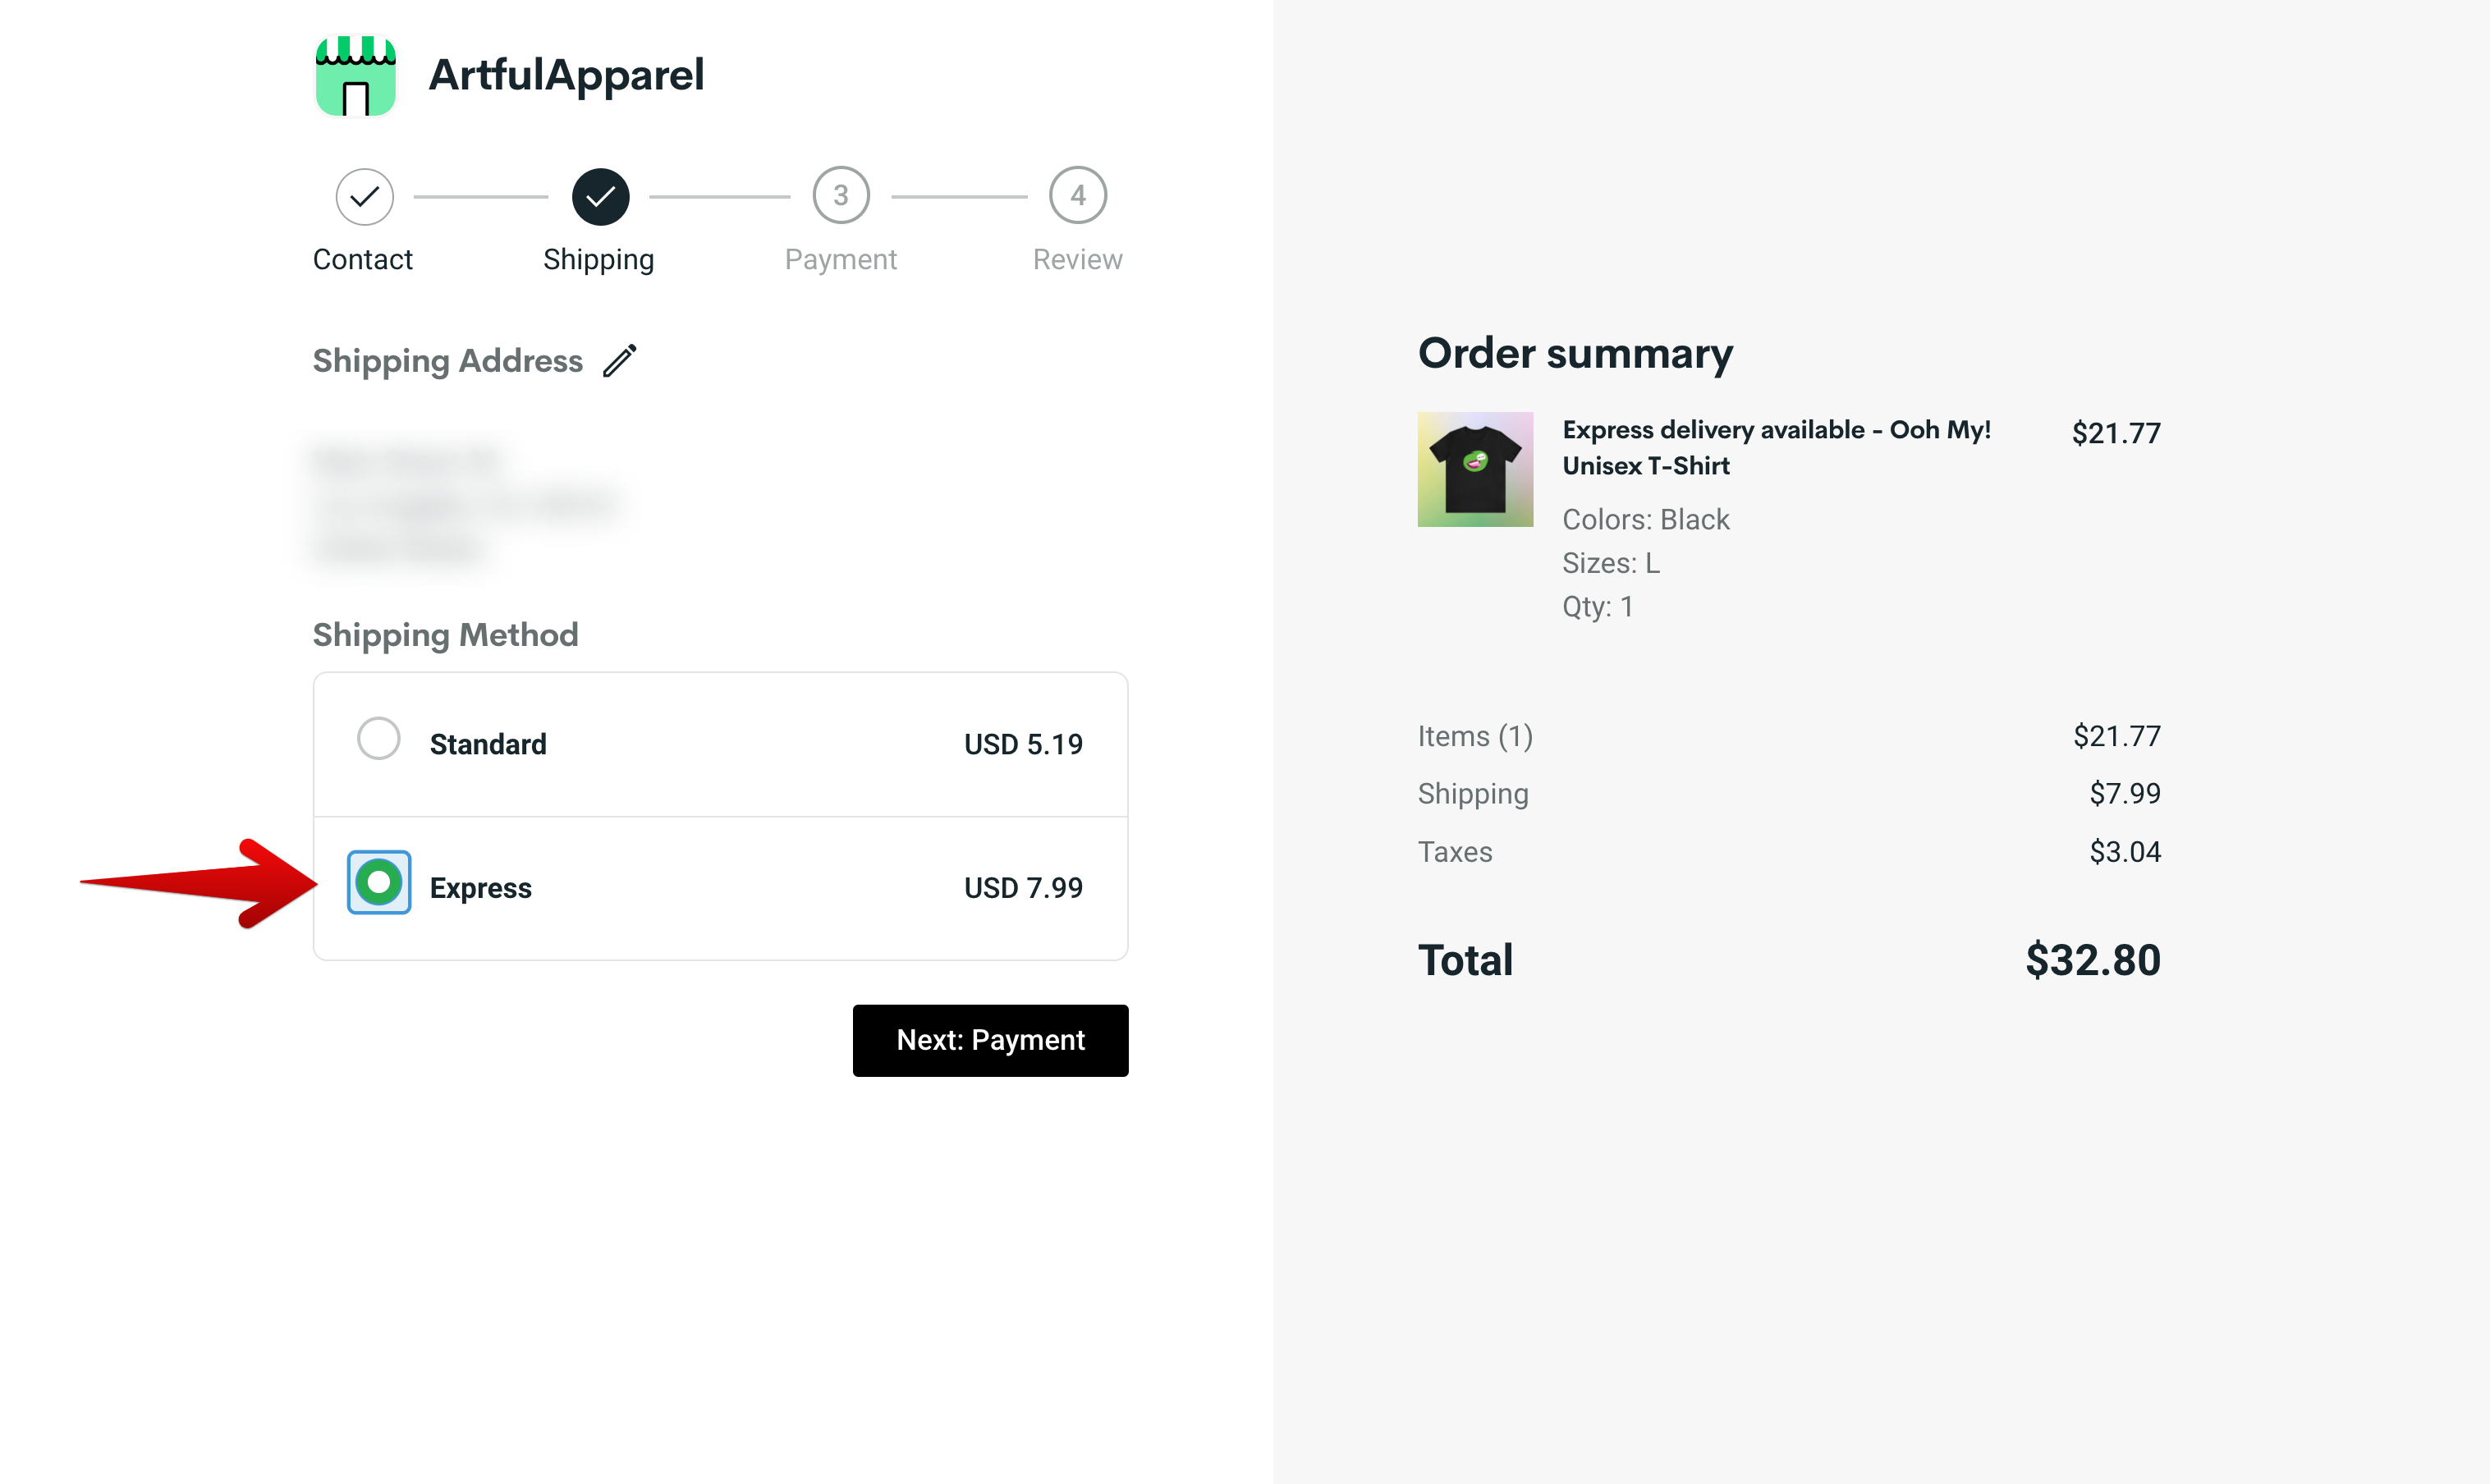Click the pencil icon to edit shipping address
This screenshot has height=1484, width=2490.
[620, 360]
